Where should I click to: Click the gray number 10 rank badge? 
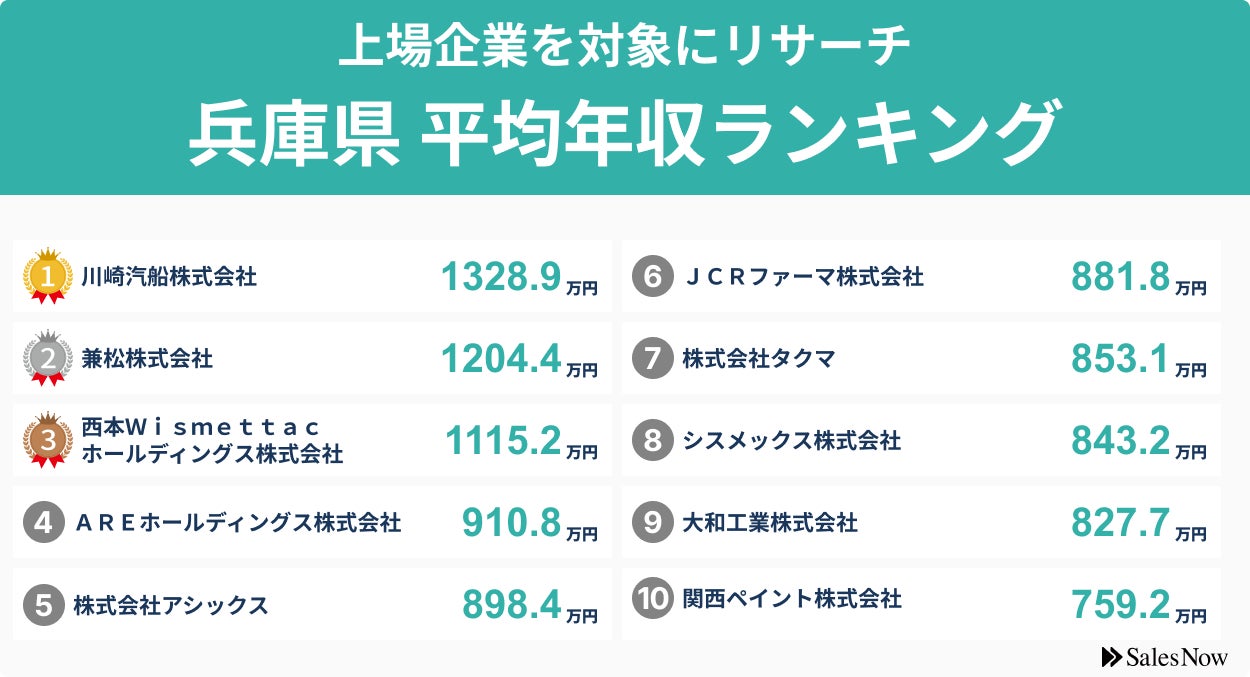(x=653, y=599)
